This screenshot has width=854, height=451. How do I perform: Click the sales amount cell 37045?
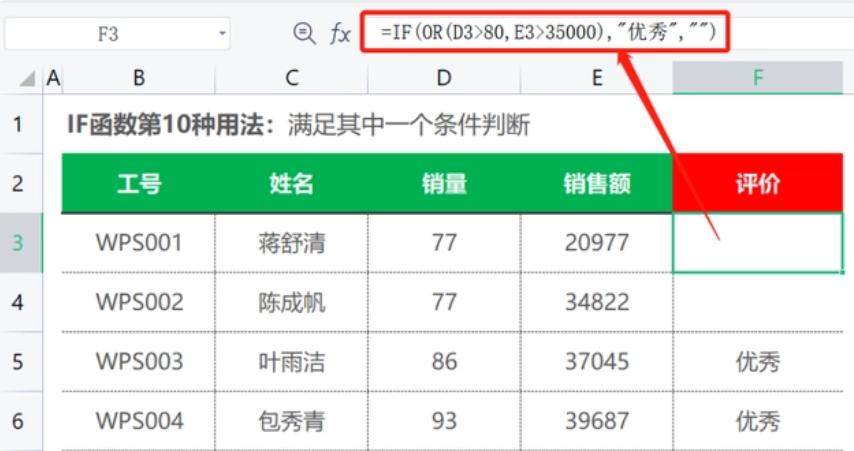pos(596,361)
